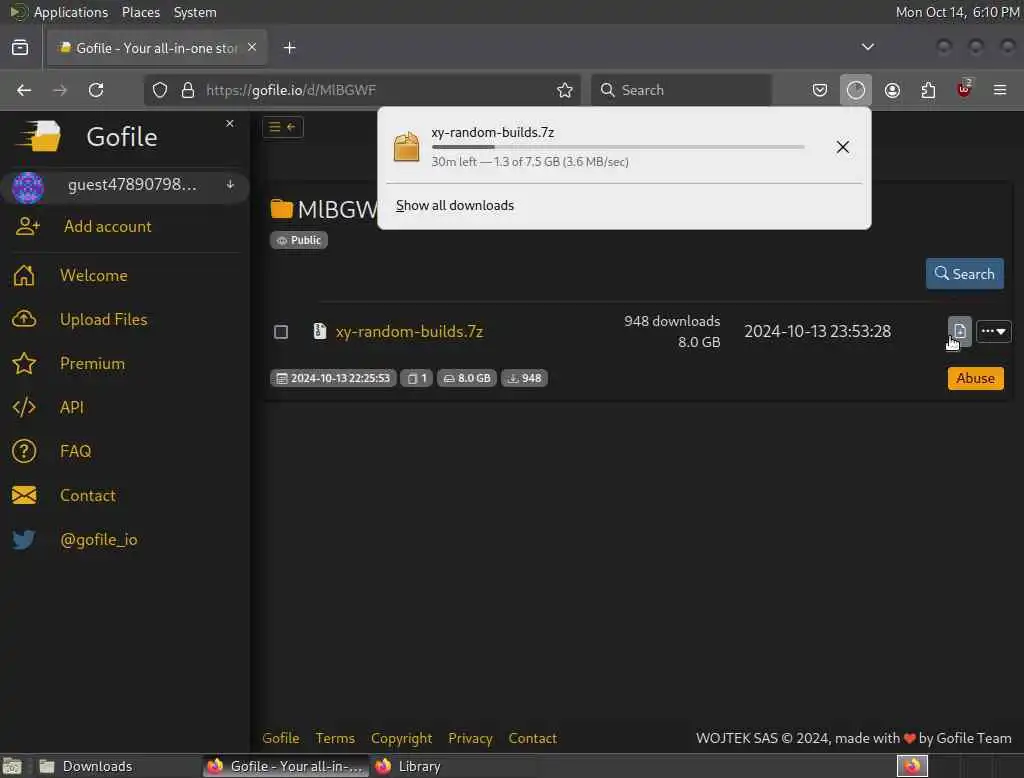Open the Firefox downloads panel button
Image resolution: width=1024 pixels, height=778 pixels.
tap(856, 90)
